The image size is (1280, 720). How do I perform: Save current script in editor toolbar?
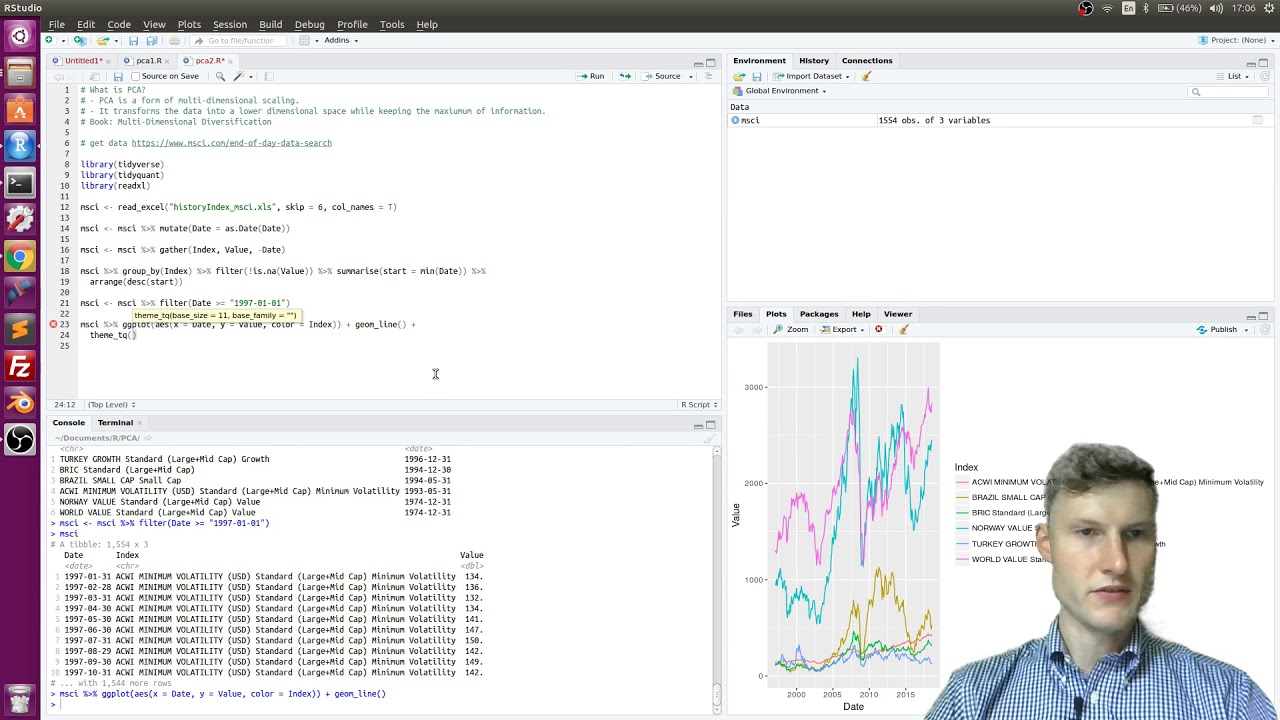click(x=117, y=76)
